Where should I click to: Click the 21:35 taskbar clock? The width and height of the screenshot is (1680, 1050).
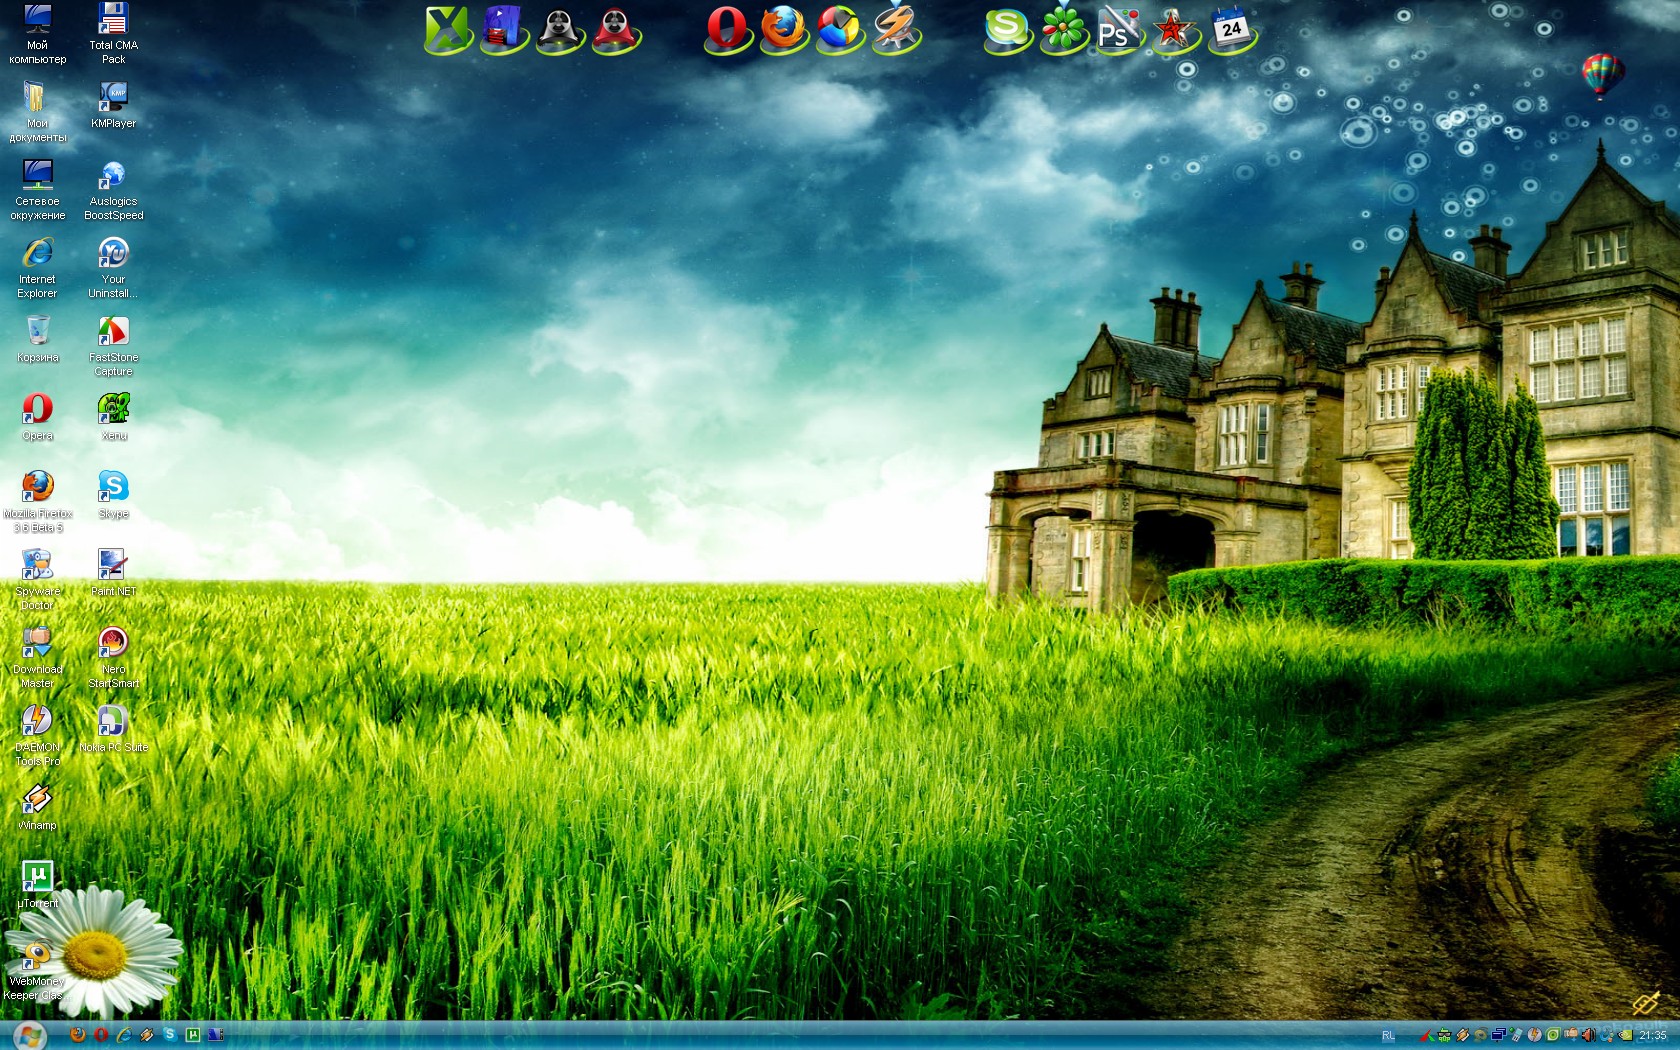click(1652, 1036)
